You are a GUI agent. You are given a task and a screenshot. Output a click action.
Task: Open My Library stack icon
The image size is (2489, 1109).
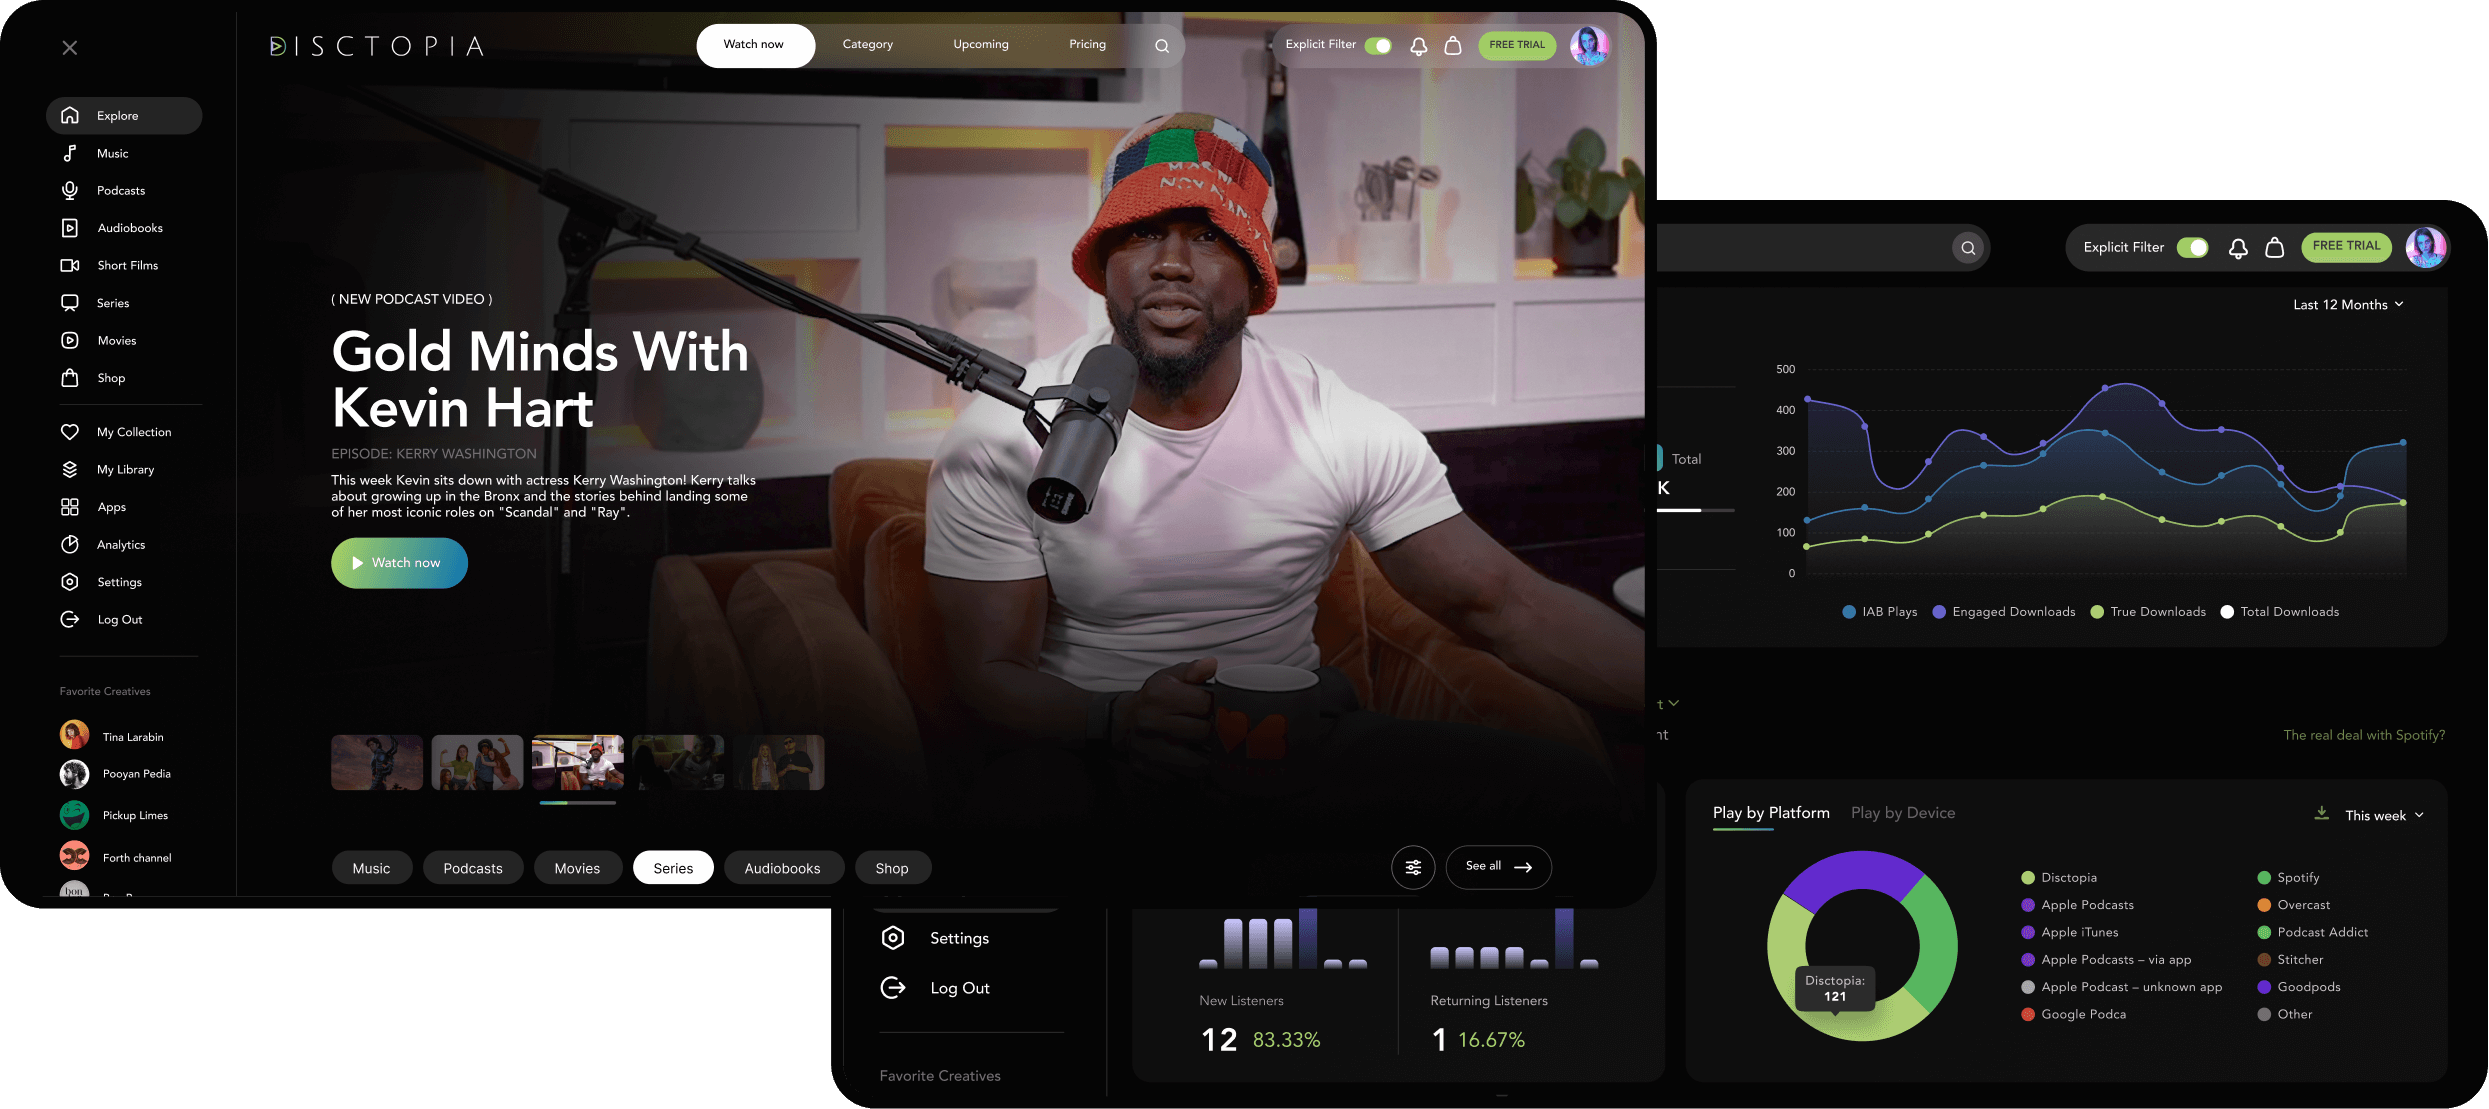[70, 469]
